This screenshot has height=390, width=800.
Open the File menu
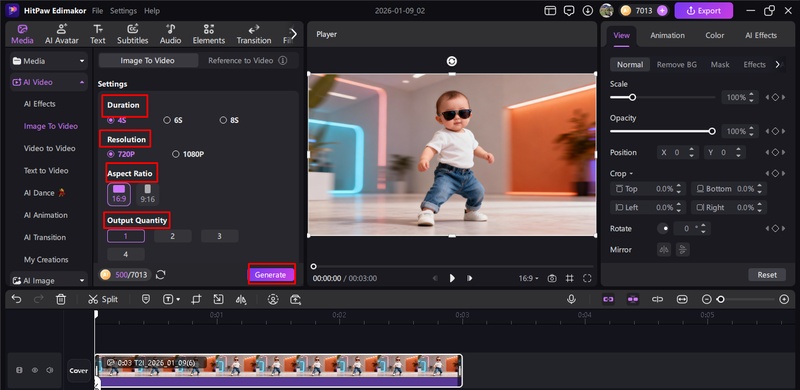point(97,10)
